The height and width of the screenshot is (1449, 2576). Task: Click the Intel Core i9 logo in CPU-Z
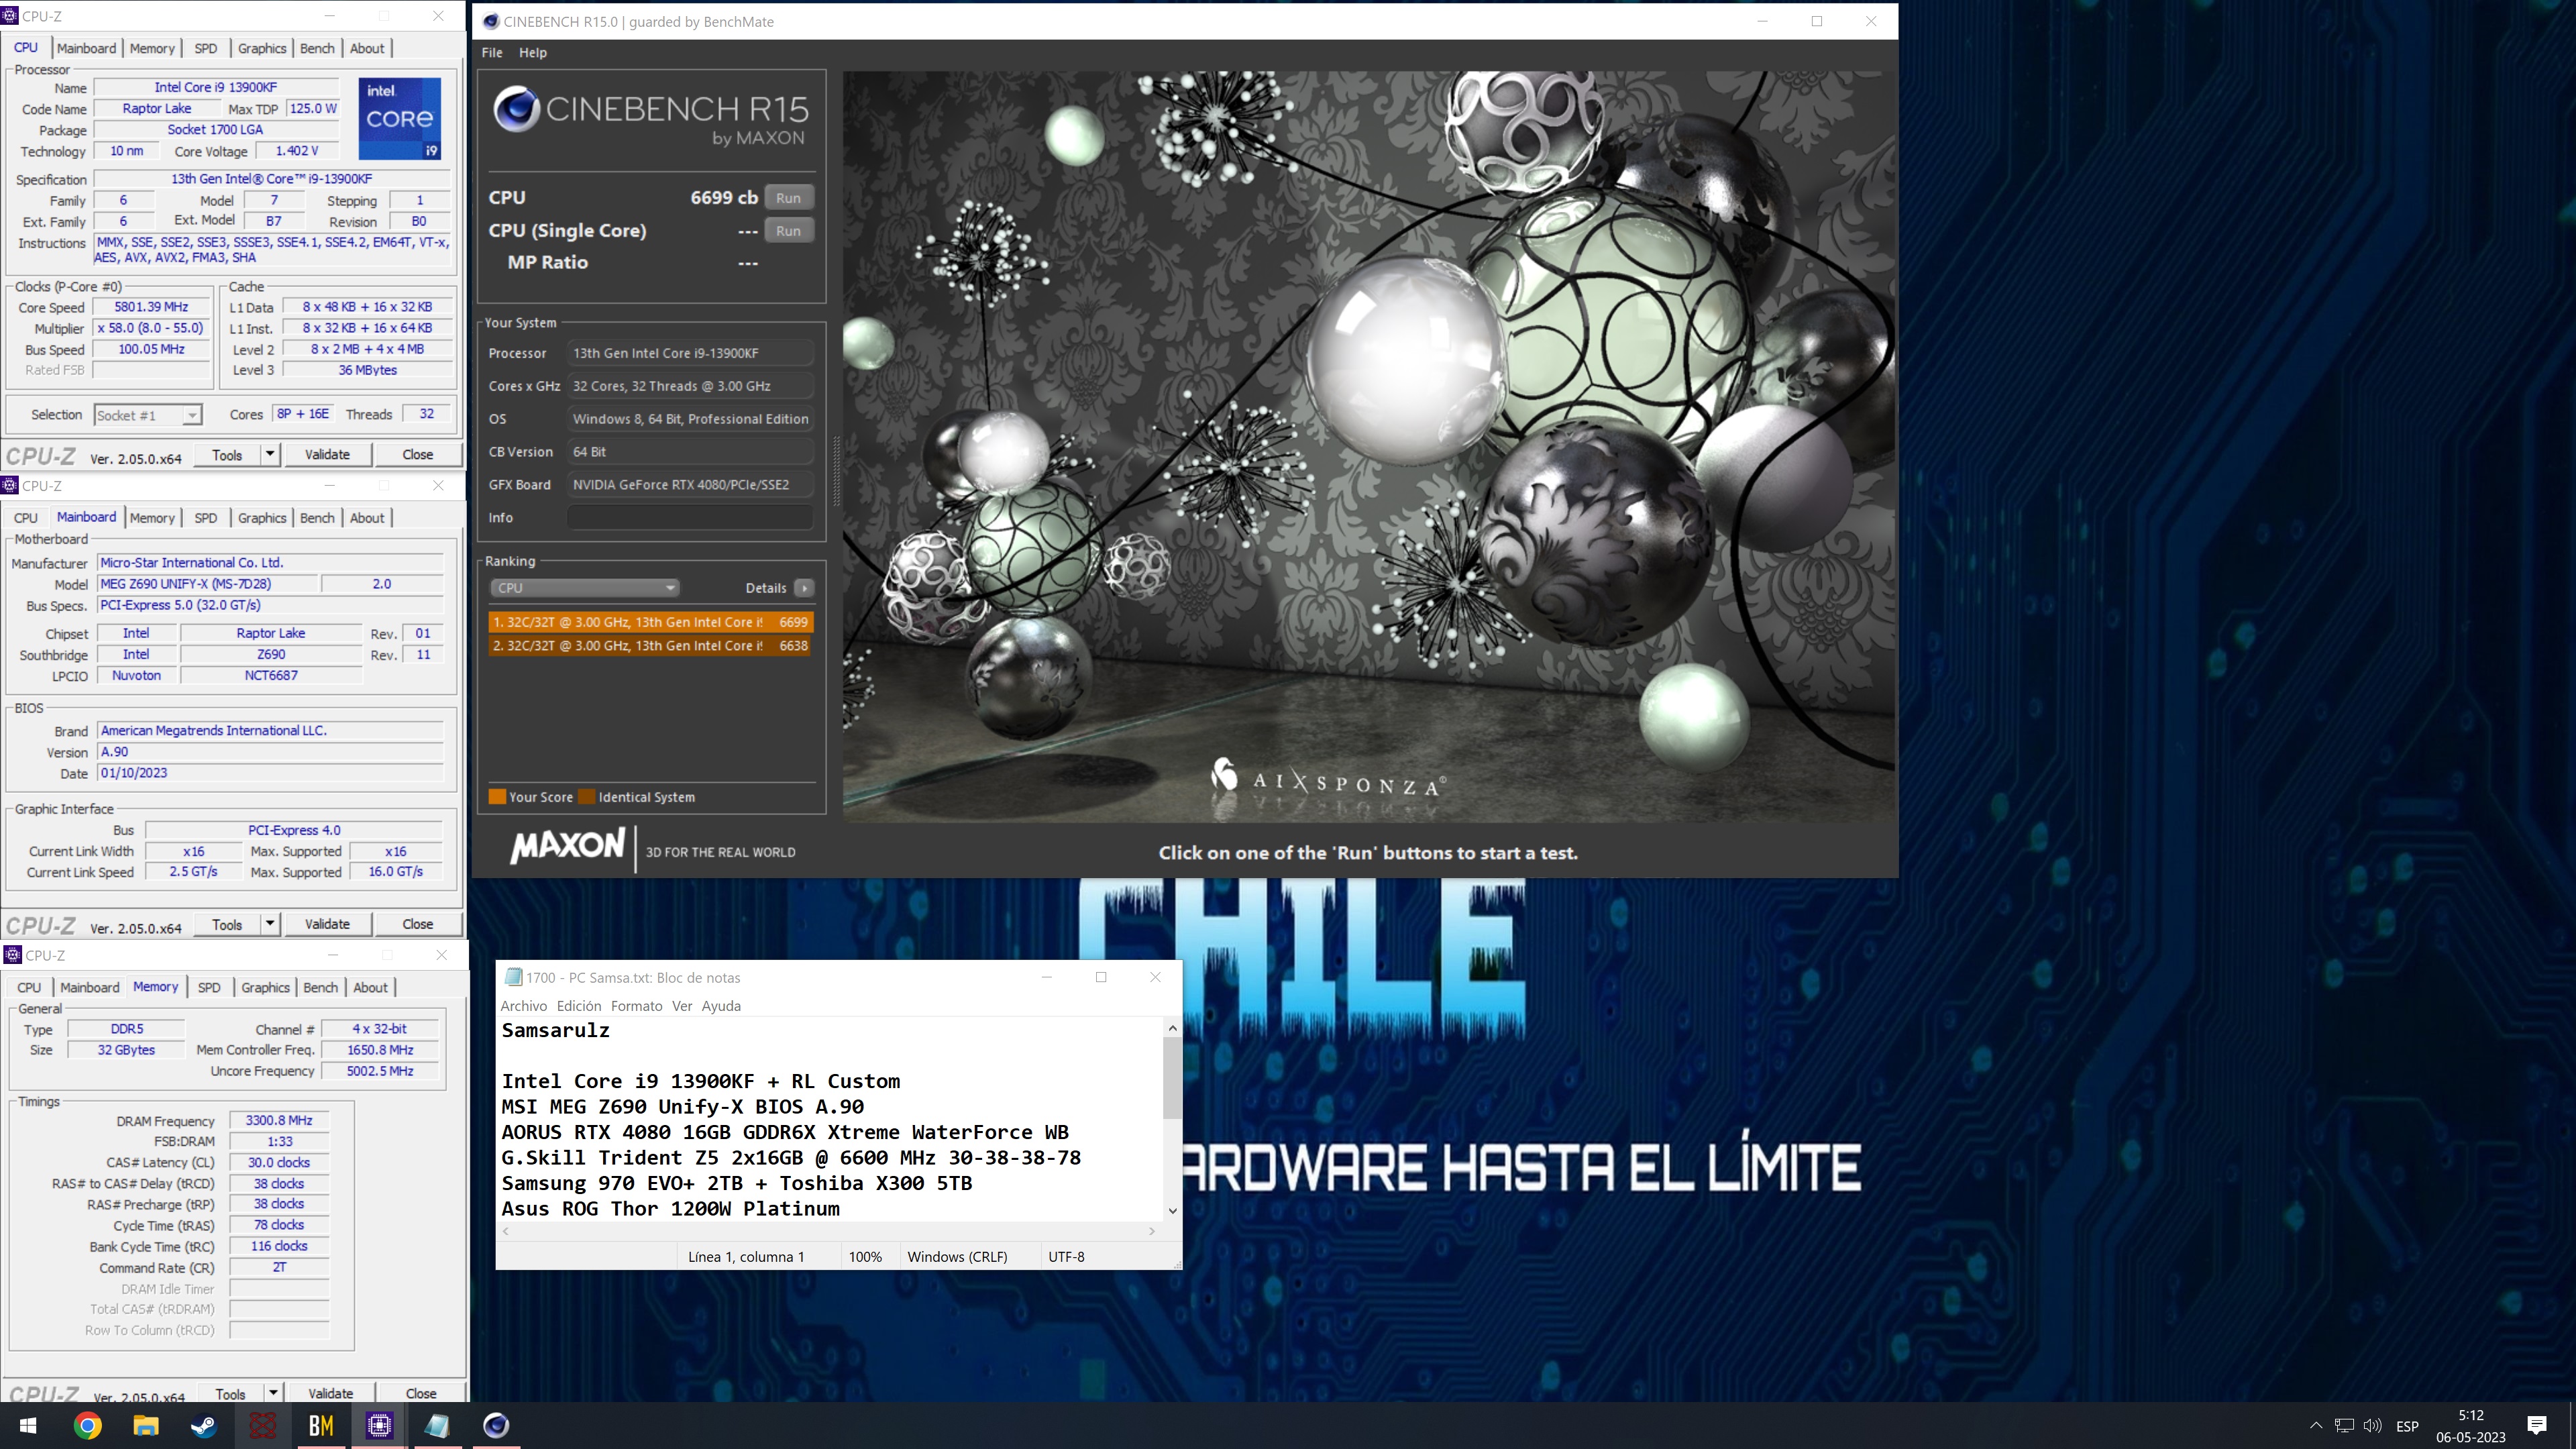[400, 118]
